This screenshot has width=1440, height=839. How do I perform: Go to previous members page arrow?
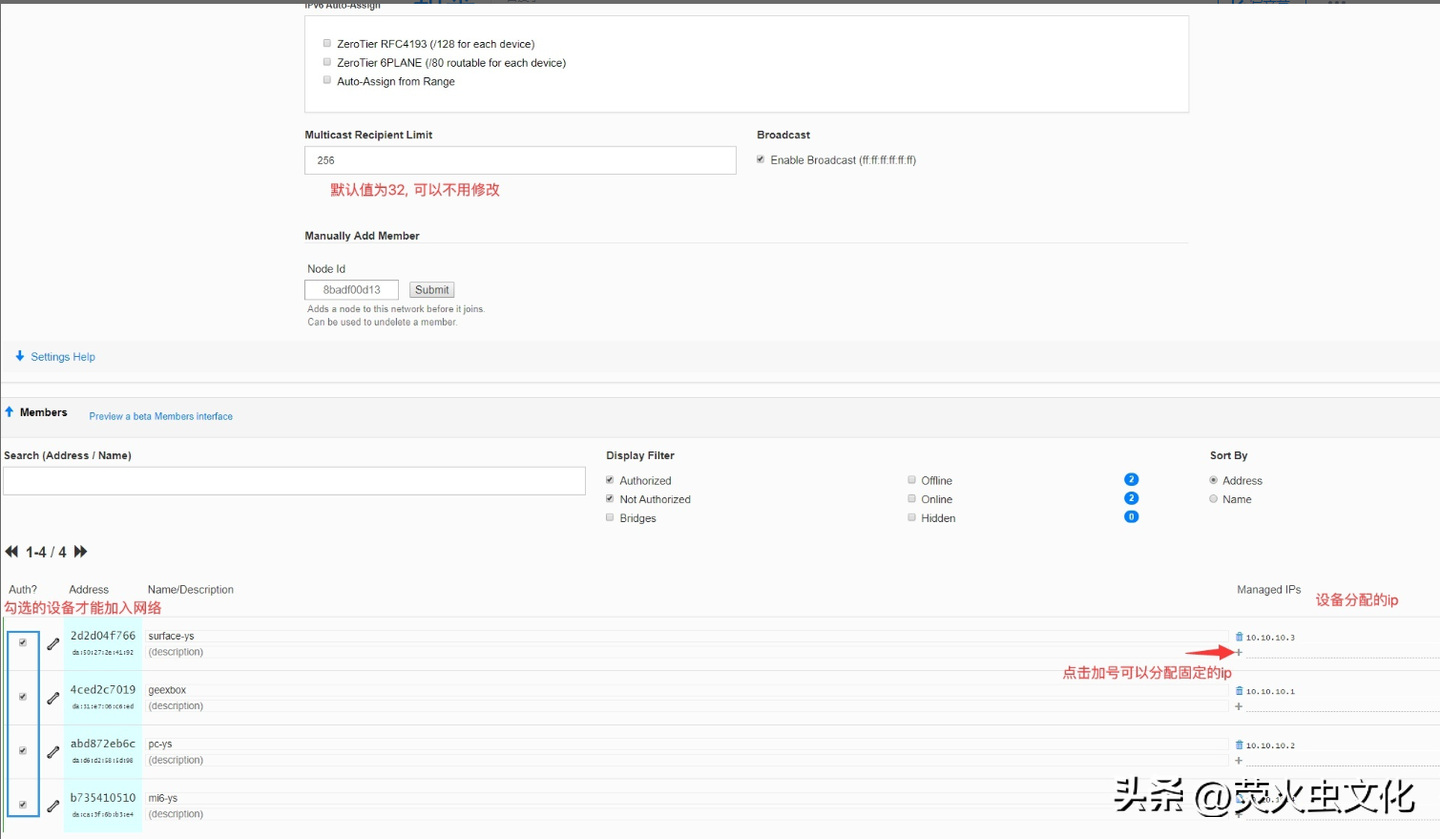pos(12,552)
